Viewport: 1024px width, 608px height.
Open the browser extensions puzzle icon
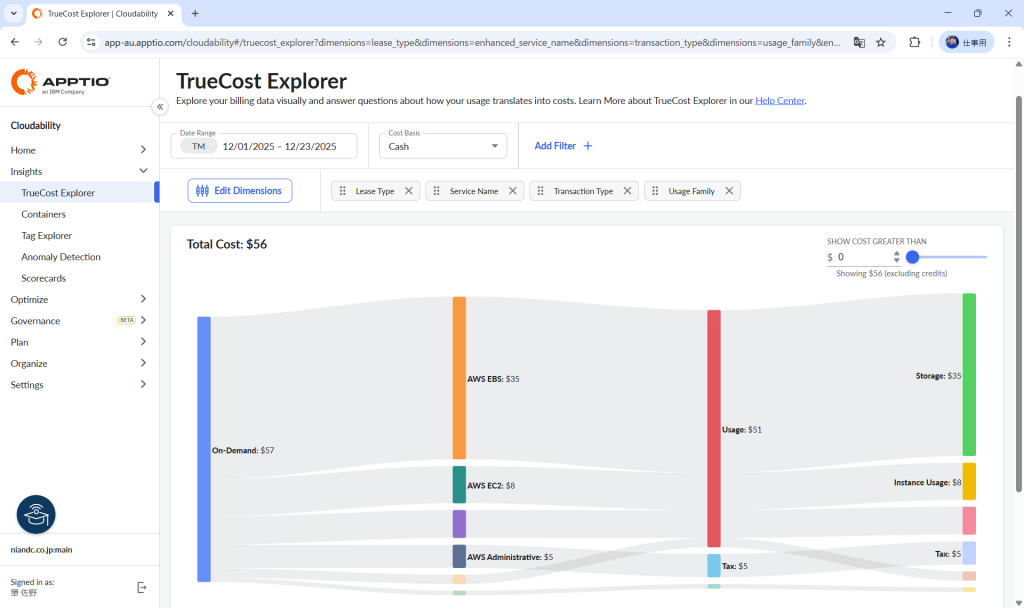[914, 42]
